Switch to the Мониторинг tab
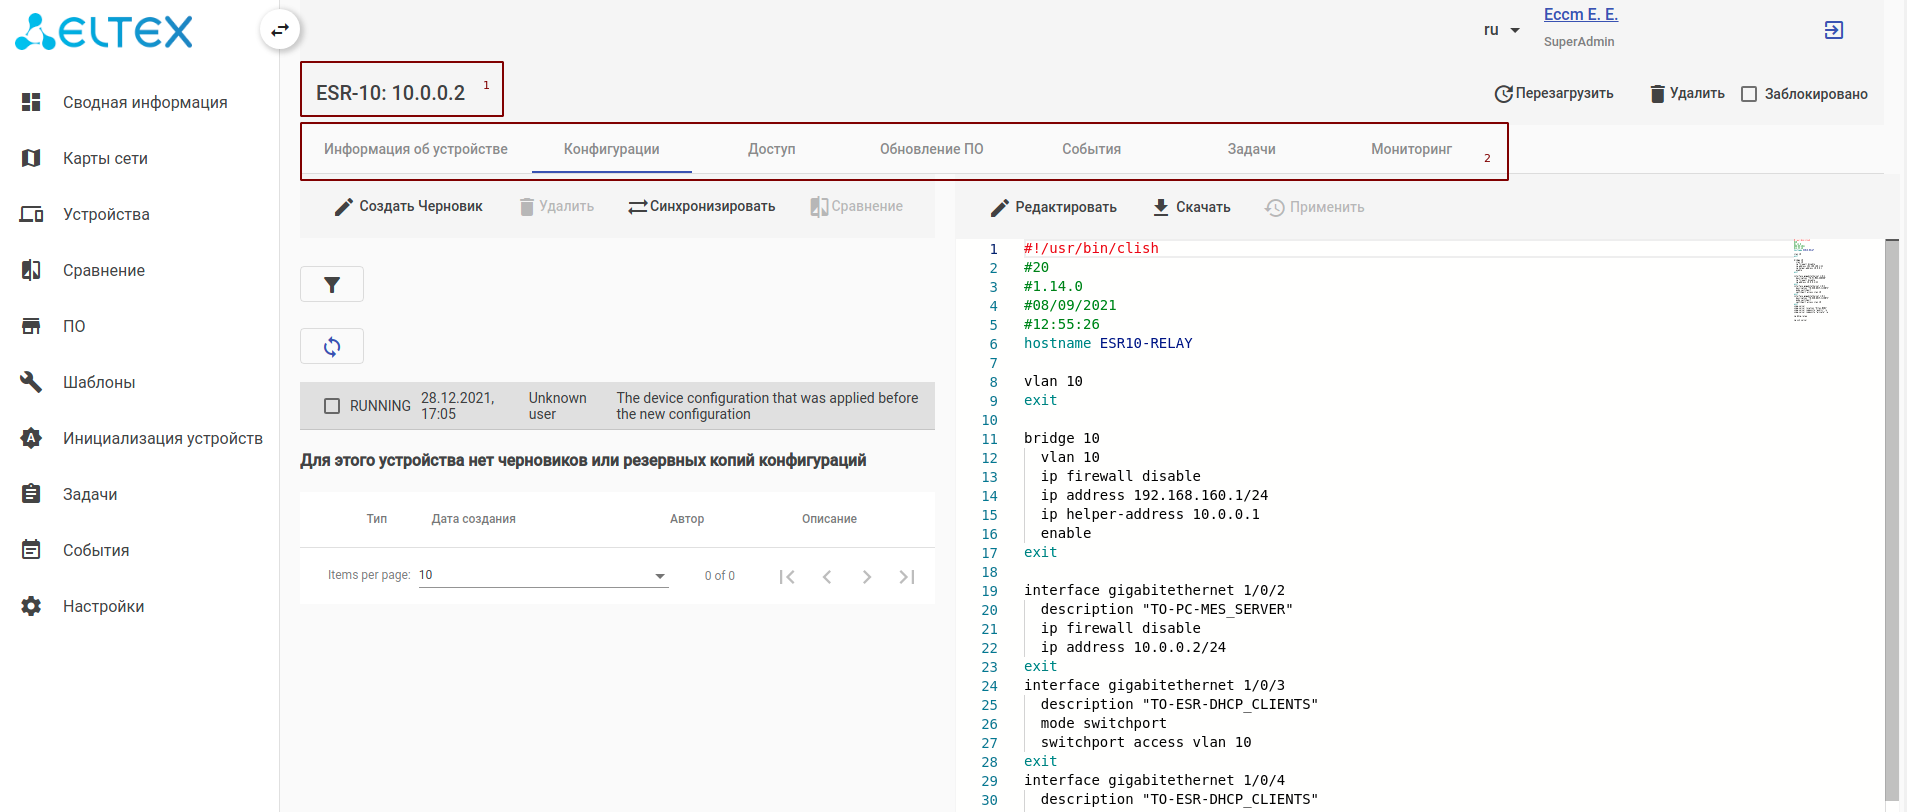This screenshot has height=812, width=1907. pyautogui.click(x=1410, y=149)
